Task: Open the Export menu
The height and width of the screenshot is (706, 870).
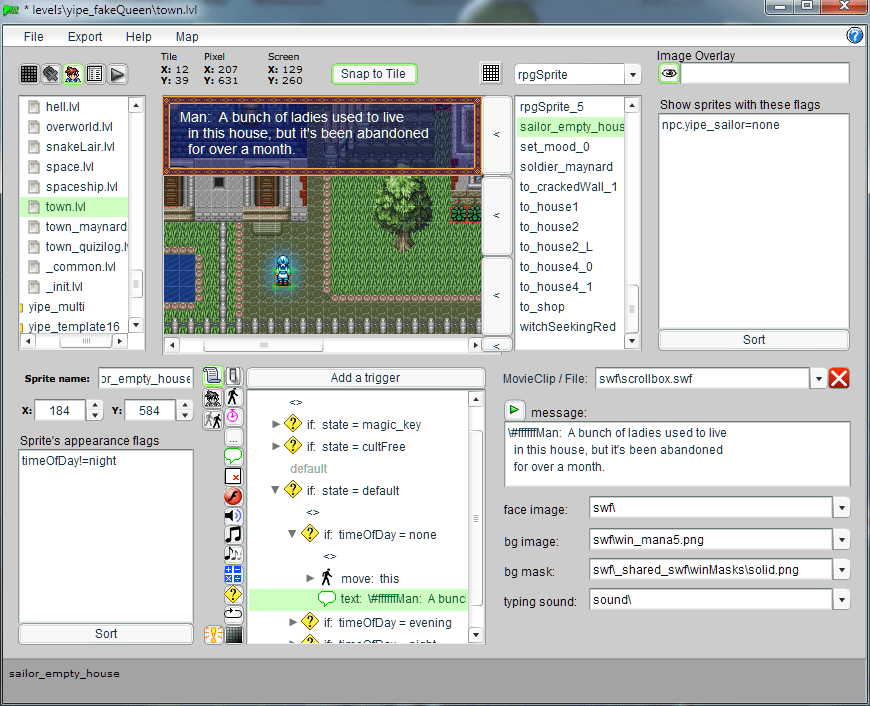Action: [x=85, y=37]
